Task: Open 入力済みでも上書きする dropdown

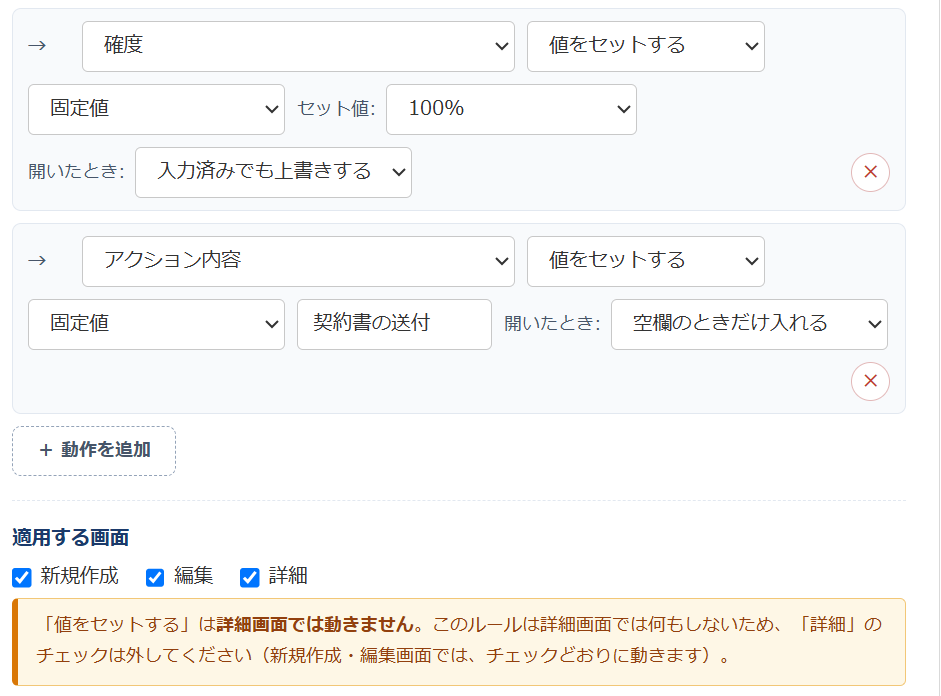Action: tap(273, 172)
